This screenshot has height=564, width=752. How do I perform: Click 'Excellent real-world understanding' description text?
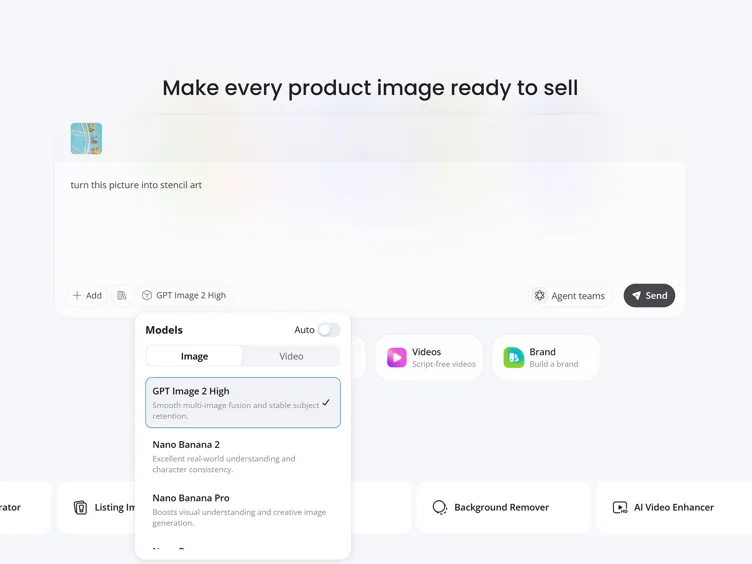(x=223, y=464)
